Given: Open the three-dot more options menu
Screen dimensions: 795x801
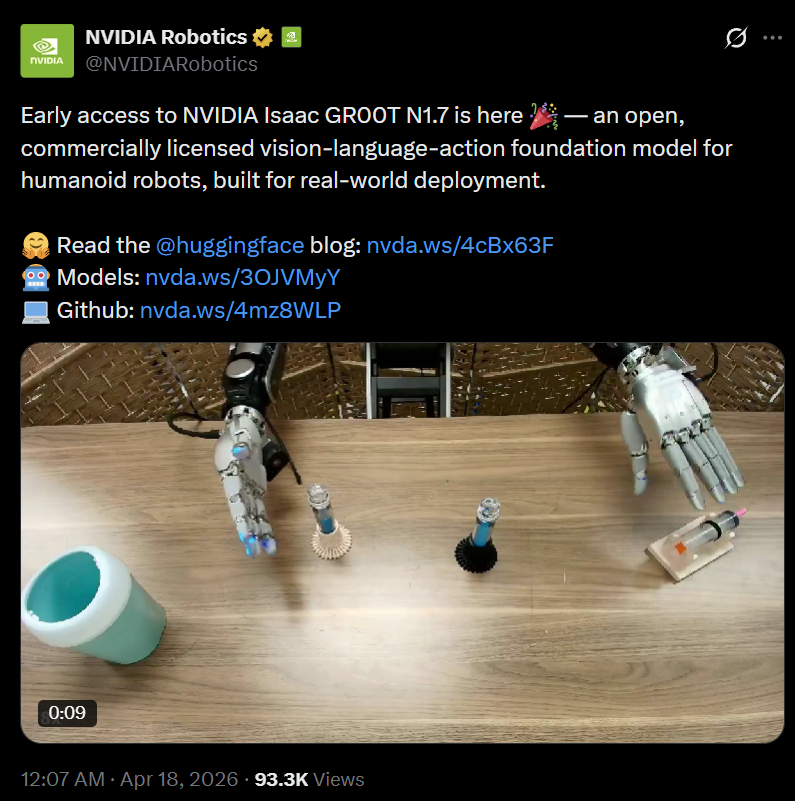Looking at the screenshot, I should pos(772,38).
